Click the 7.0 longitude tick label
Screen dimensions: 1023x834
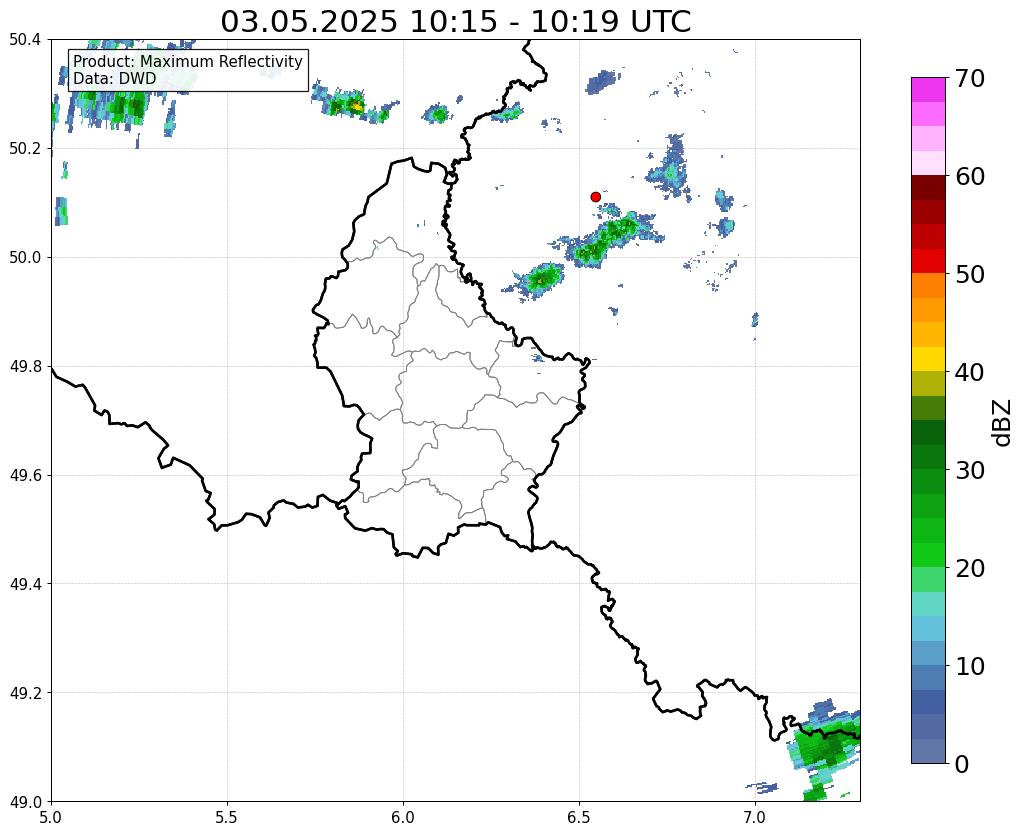coord(754,817)
